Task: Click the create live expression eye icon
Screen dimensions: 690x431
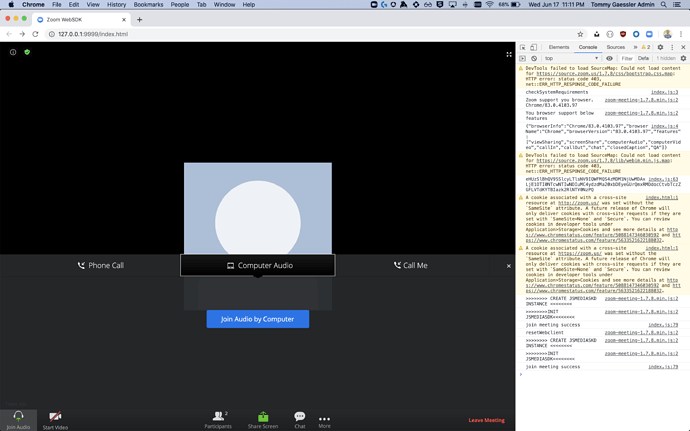Action: click(x=609, y=58)
